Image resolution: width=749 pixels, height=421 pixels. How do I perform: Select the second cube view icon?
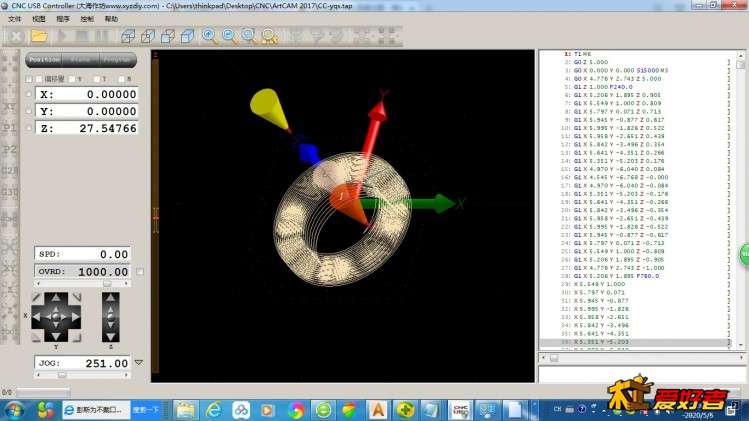point(148,36)
